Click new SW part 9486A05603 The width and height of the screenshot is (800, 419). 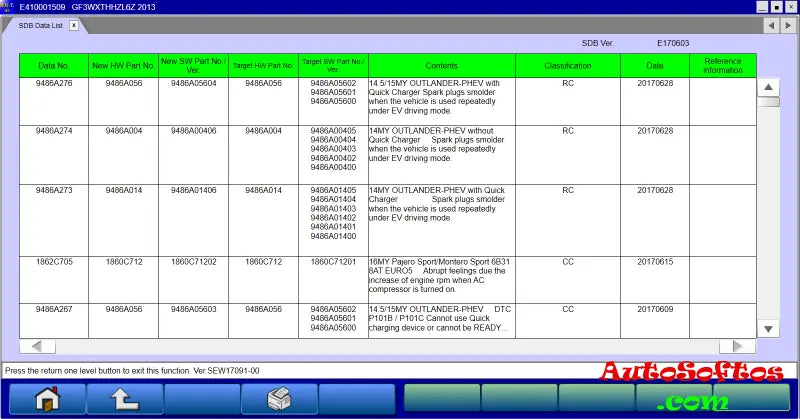click(193, 309)
